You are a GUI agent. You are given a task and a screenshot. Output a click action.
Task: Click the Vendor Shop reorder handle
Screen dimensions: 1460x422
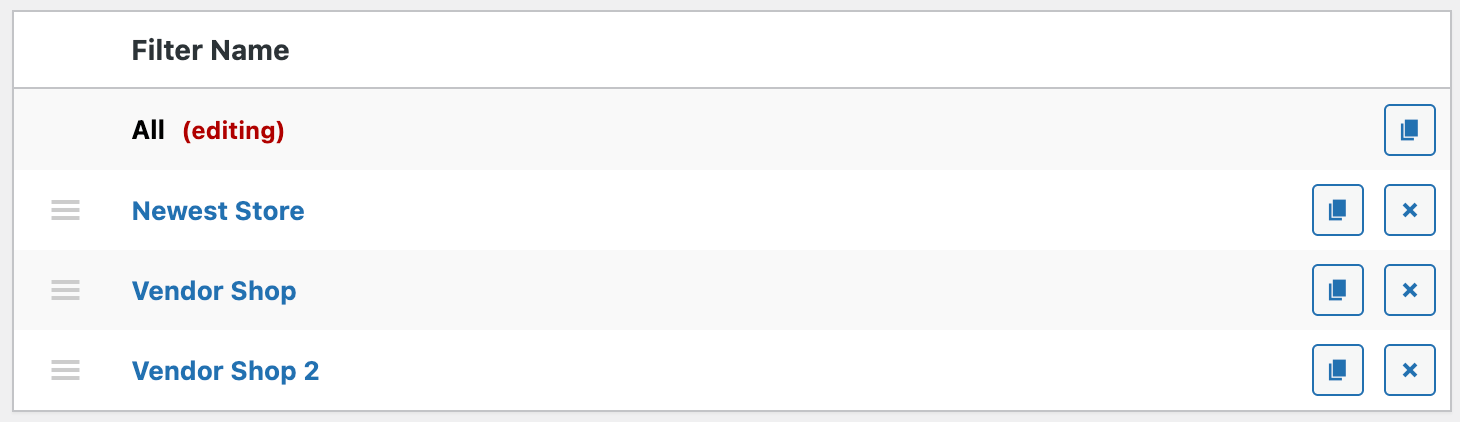[65, 290]
